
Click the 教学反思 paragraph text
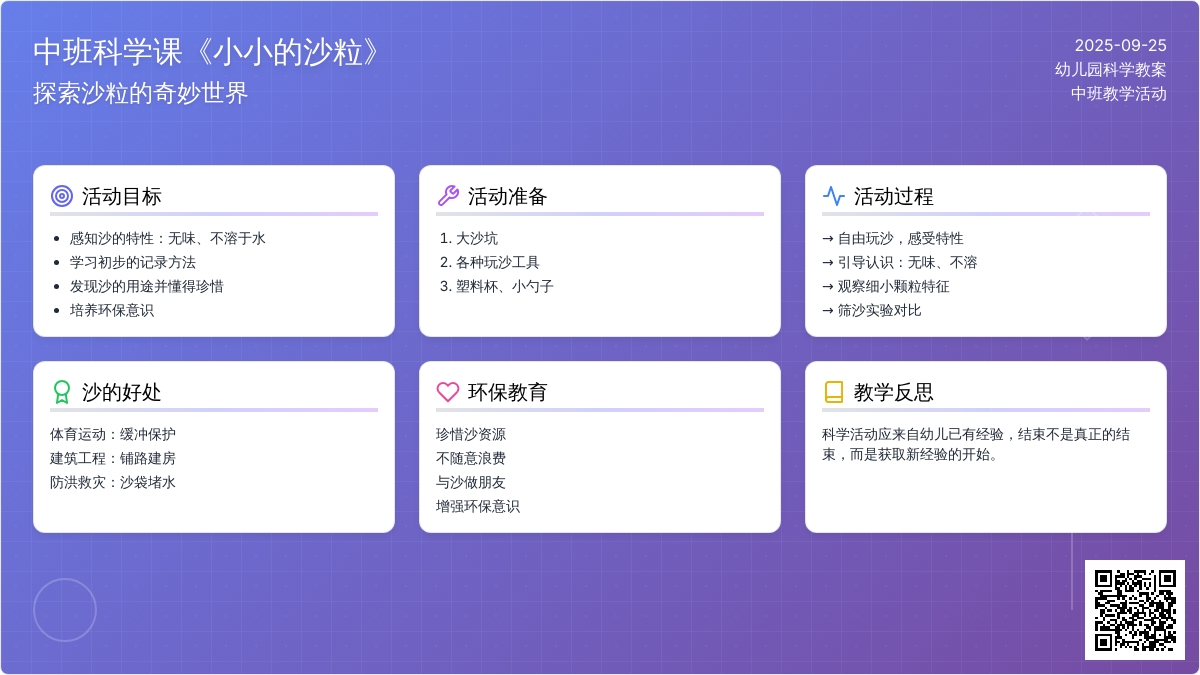[x=975, y=444]
